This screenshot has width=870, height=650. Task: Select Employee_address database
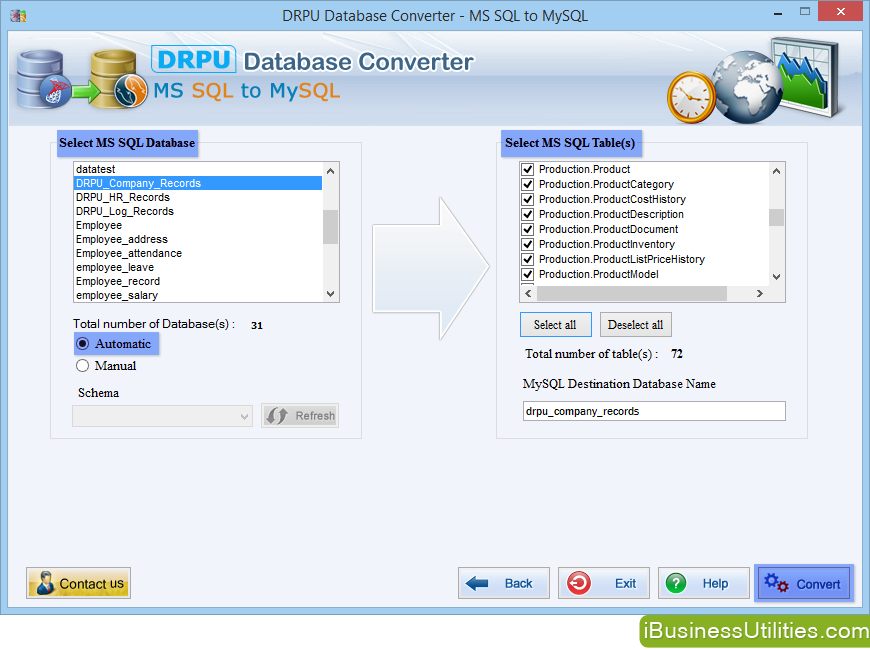tap(198, 239)
